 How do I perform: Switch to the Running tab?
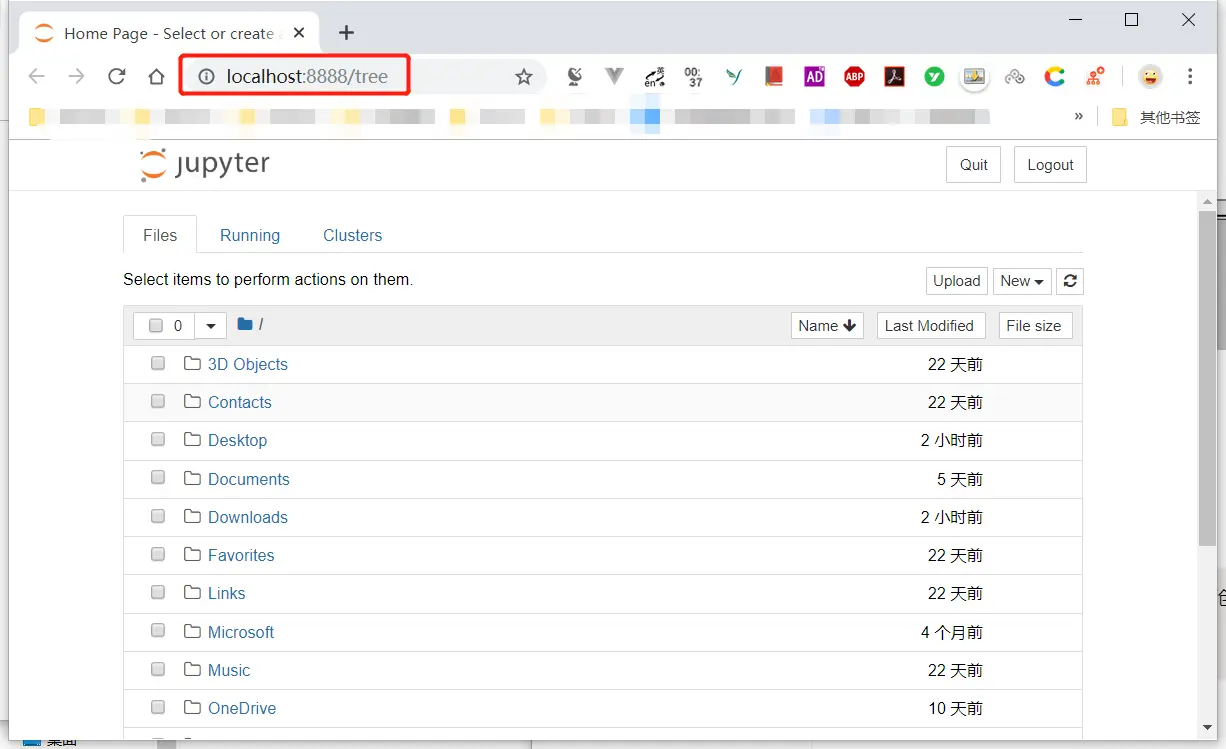pyautogui.click(x=249, y=235)
